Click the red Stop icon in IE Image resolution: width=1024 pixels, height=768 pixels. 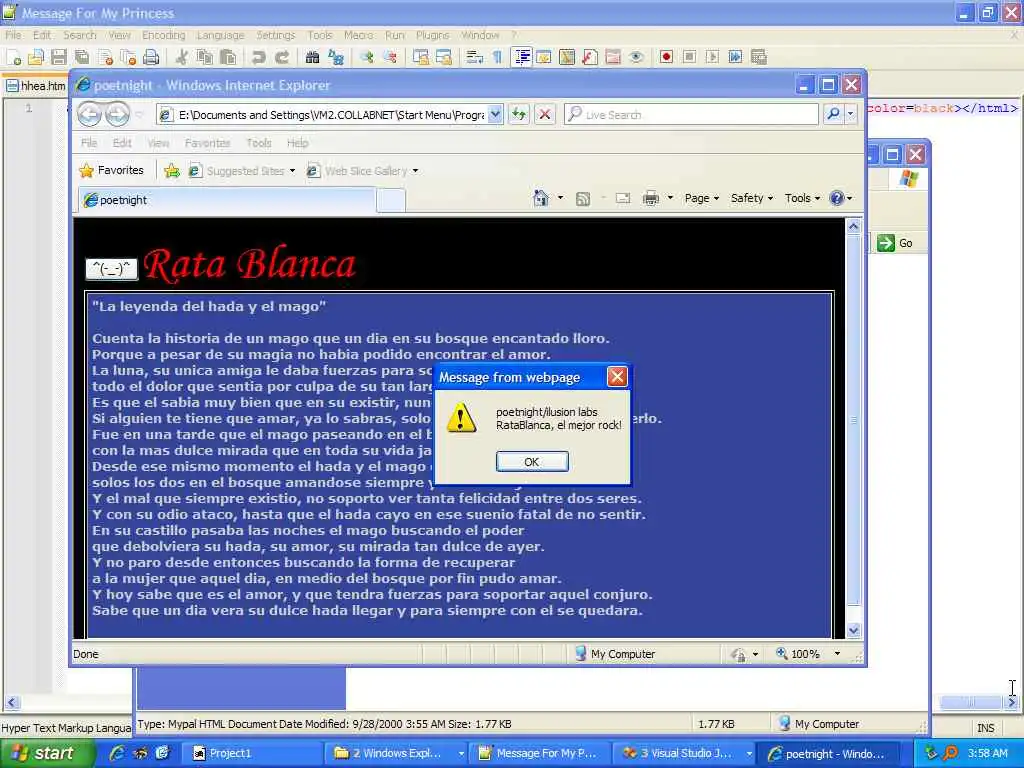[545, 114]
